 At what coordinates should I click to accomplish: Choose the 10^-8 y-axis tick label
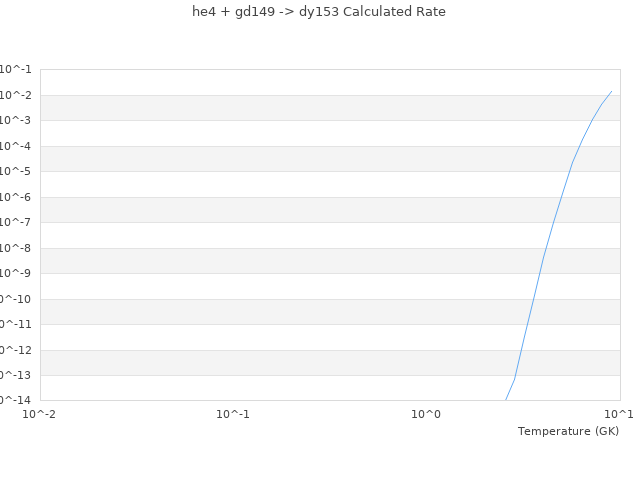pyautogui.click(x=15, y=248)
